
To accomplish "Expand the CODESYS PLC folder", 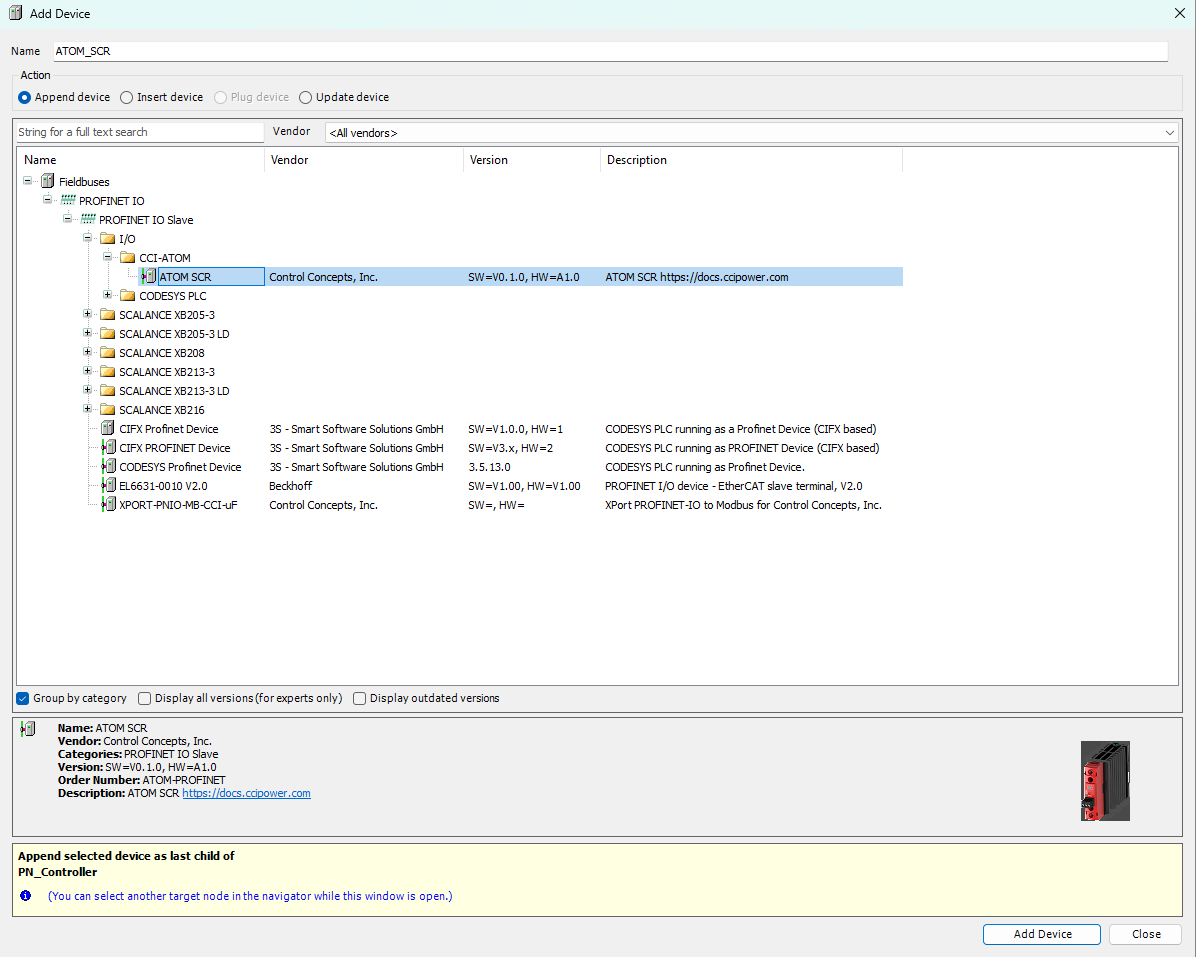I will click(x=107, y=295).
